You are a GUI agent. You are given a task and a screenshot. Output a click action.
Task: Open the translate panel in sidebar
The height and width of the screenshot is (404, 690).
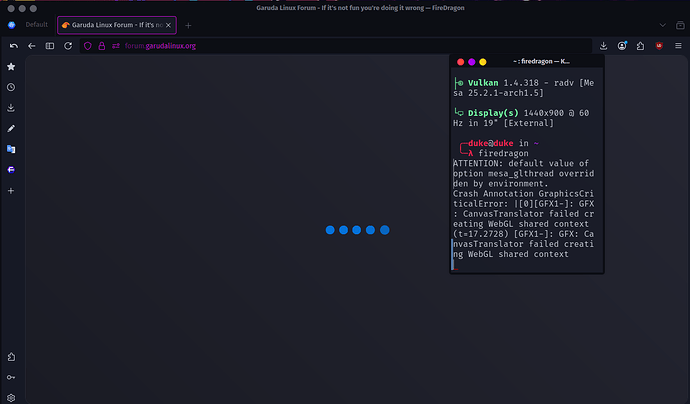tap(11, 149)
